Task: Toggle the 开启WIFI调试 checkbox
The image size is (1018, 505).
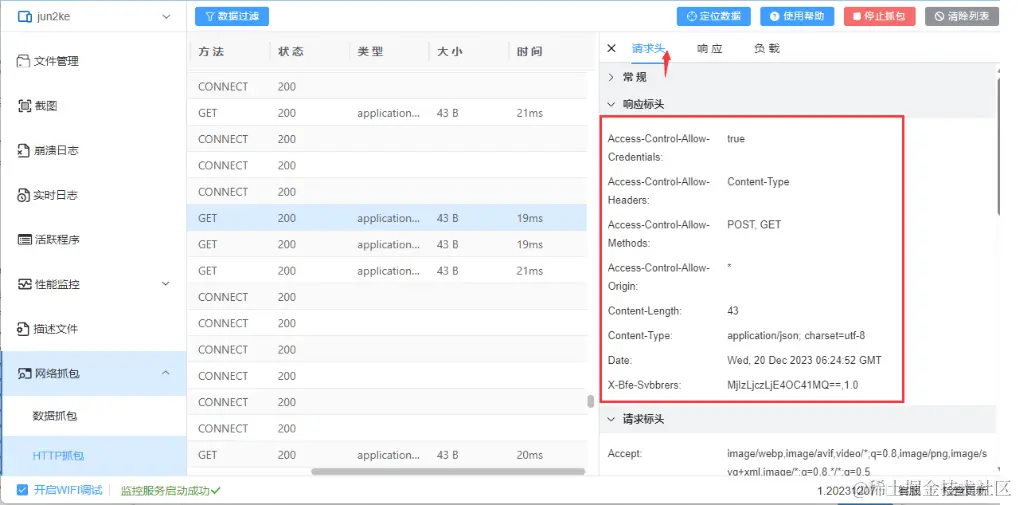Action: click(x=22, y=489)
